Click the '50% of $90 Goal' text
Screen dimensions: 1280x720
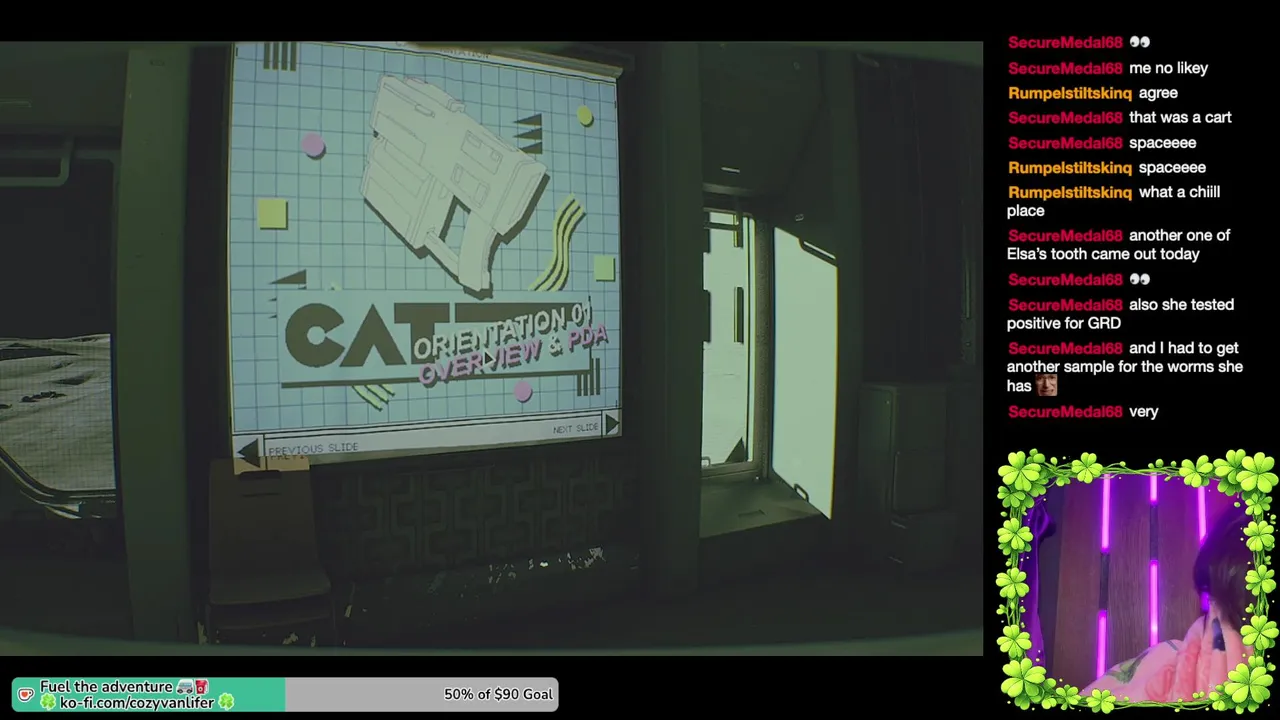pos(498,694)
